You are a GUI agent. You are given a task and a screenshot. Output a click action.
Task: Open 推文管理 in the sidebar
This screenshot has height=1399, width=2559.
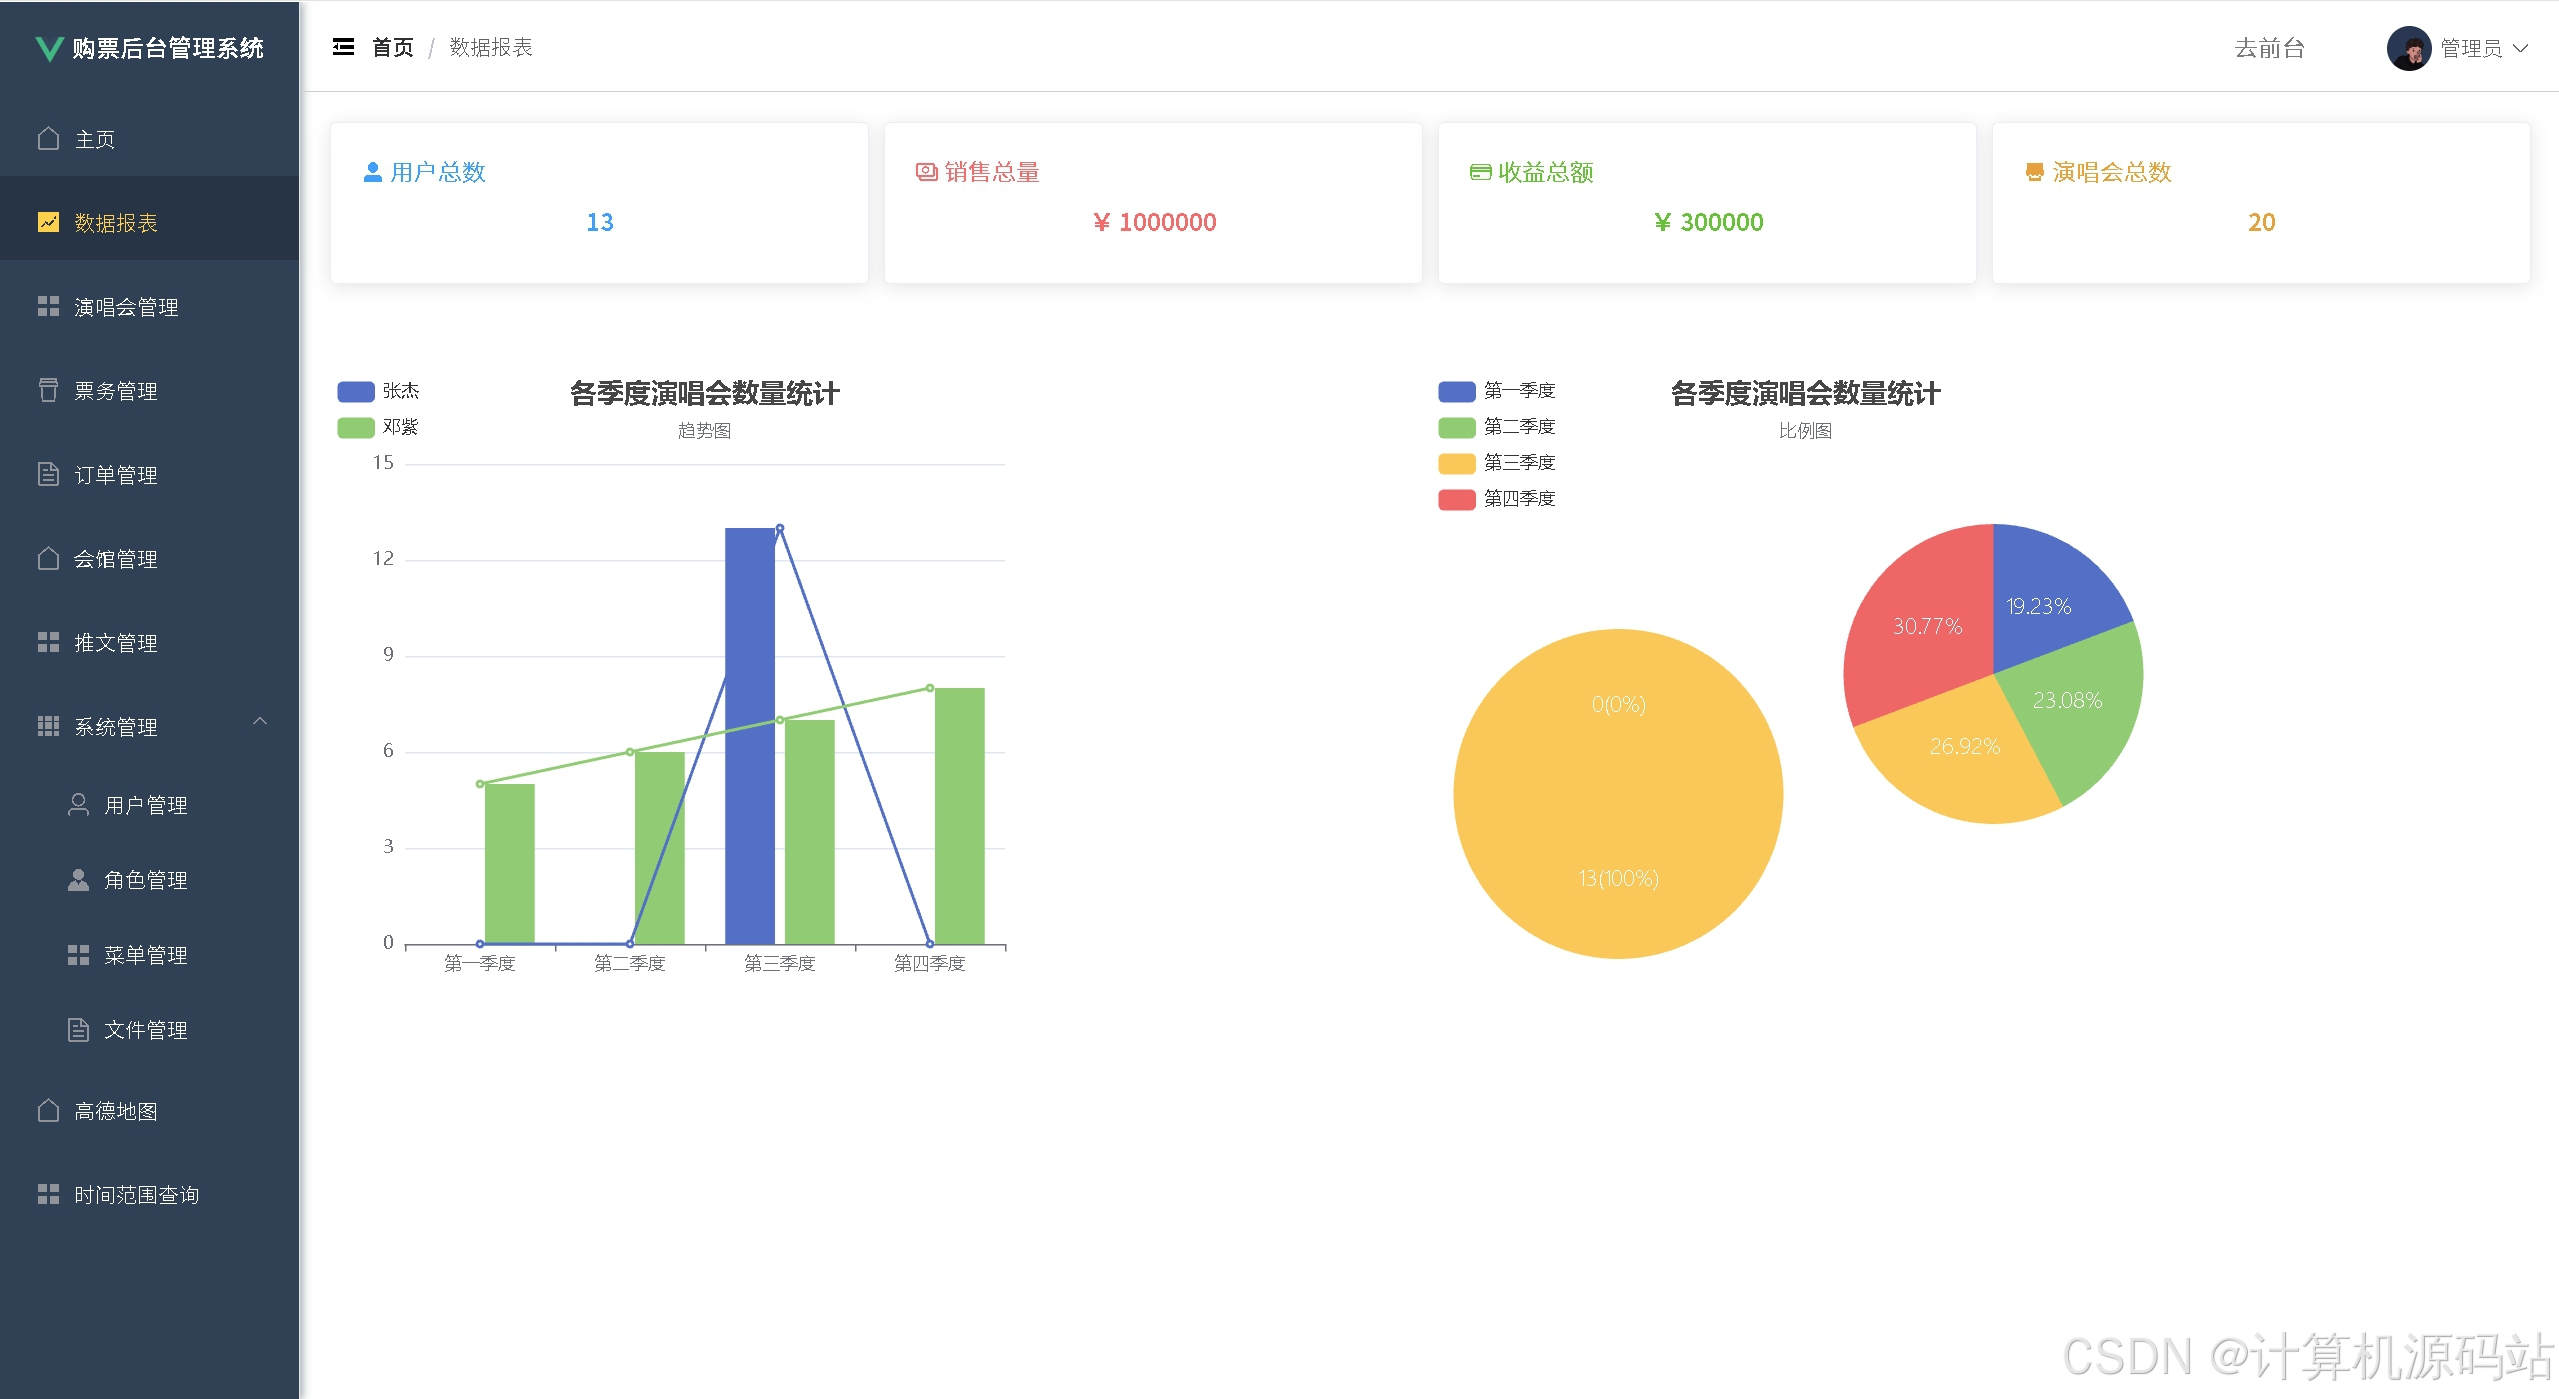150,642
